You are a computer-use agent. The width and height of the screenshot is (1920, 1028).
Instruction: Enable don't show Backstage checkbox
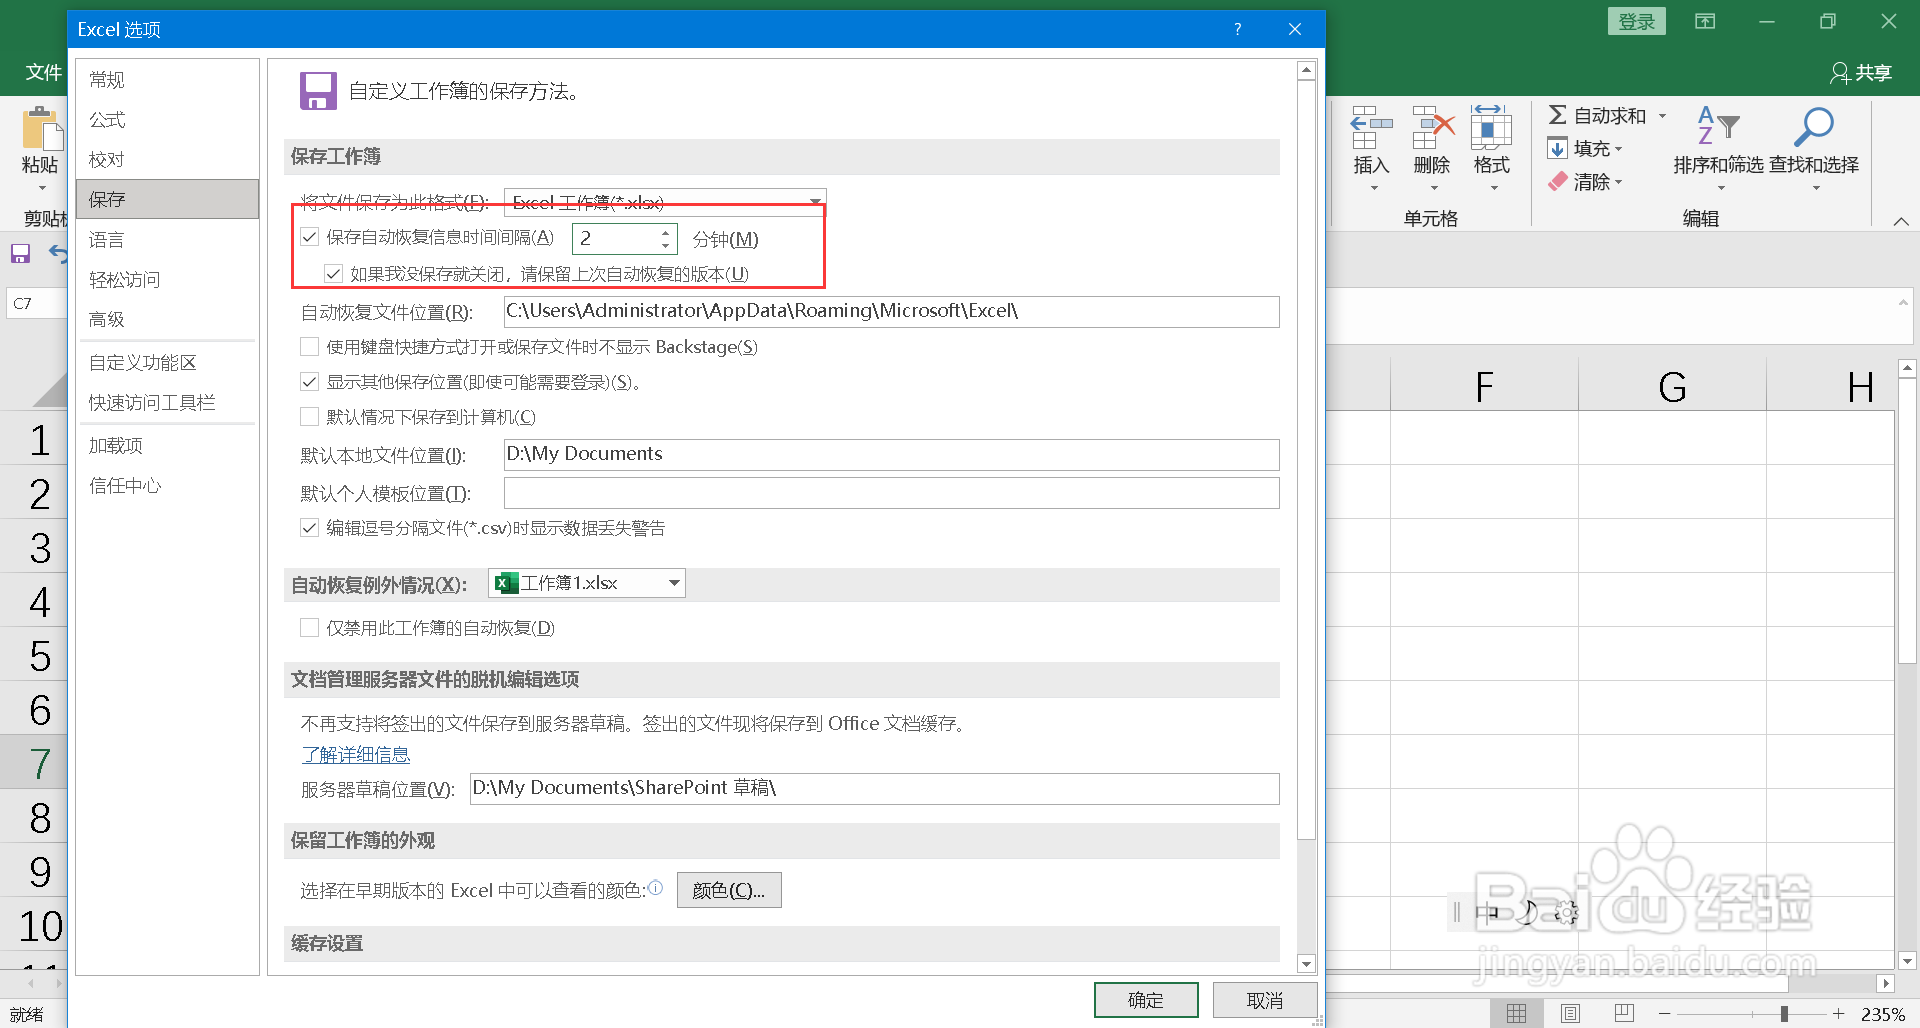[310, 347]
